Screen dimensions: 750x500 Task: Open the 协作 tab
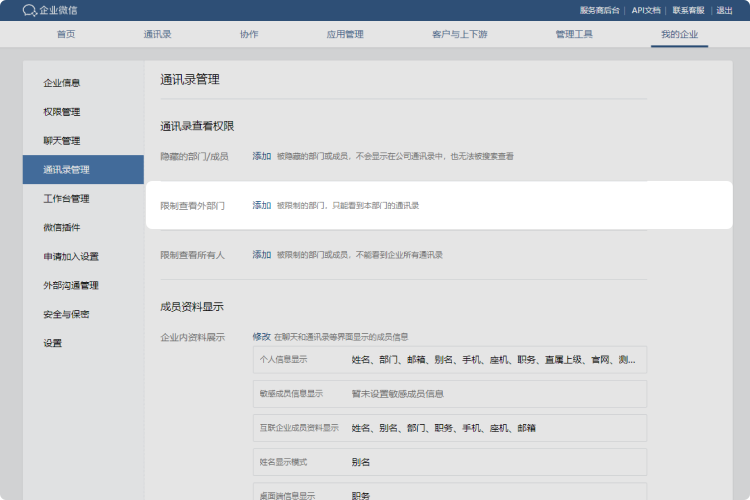(x=249, y=34)
